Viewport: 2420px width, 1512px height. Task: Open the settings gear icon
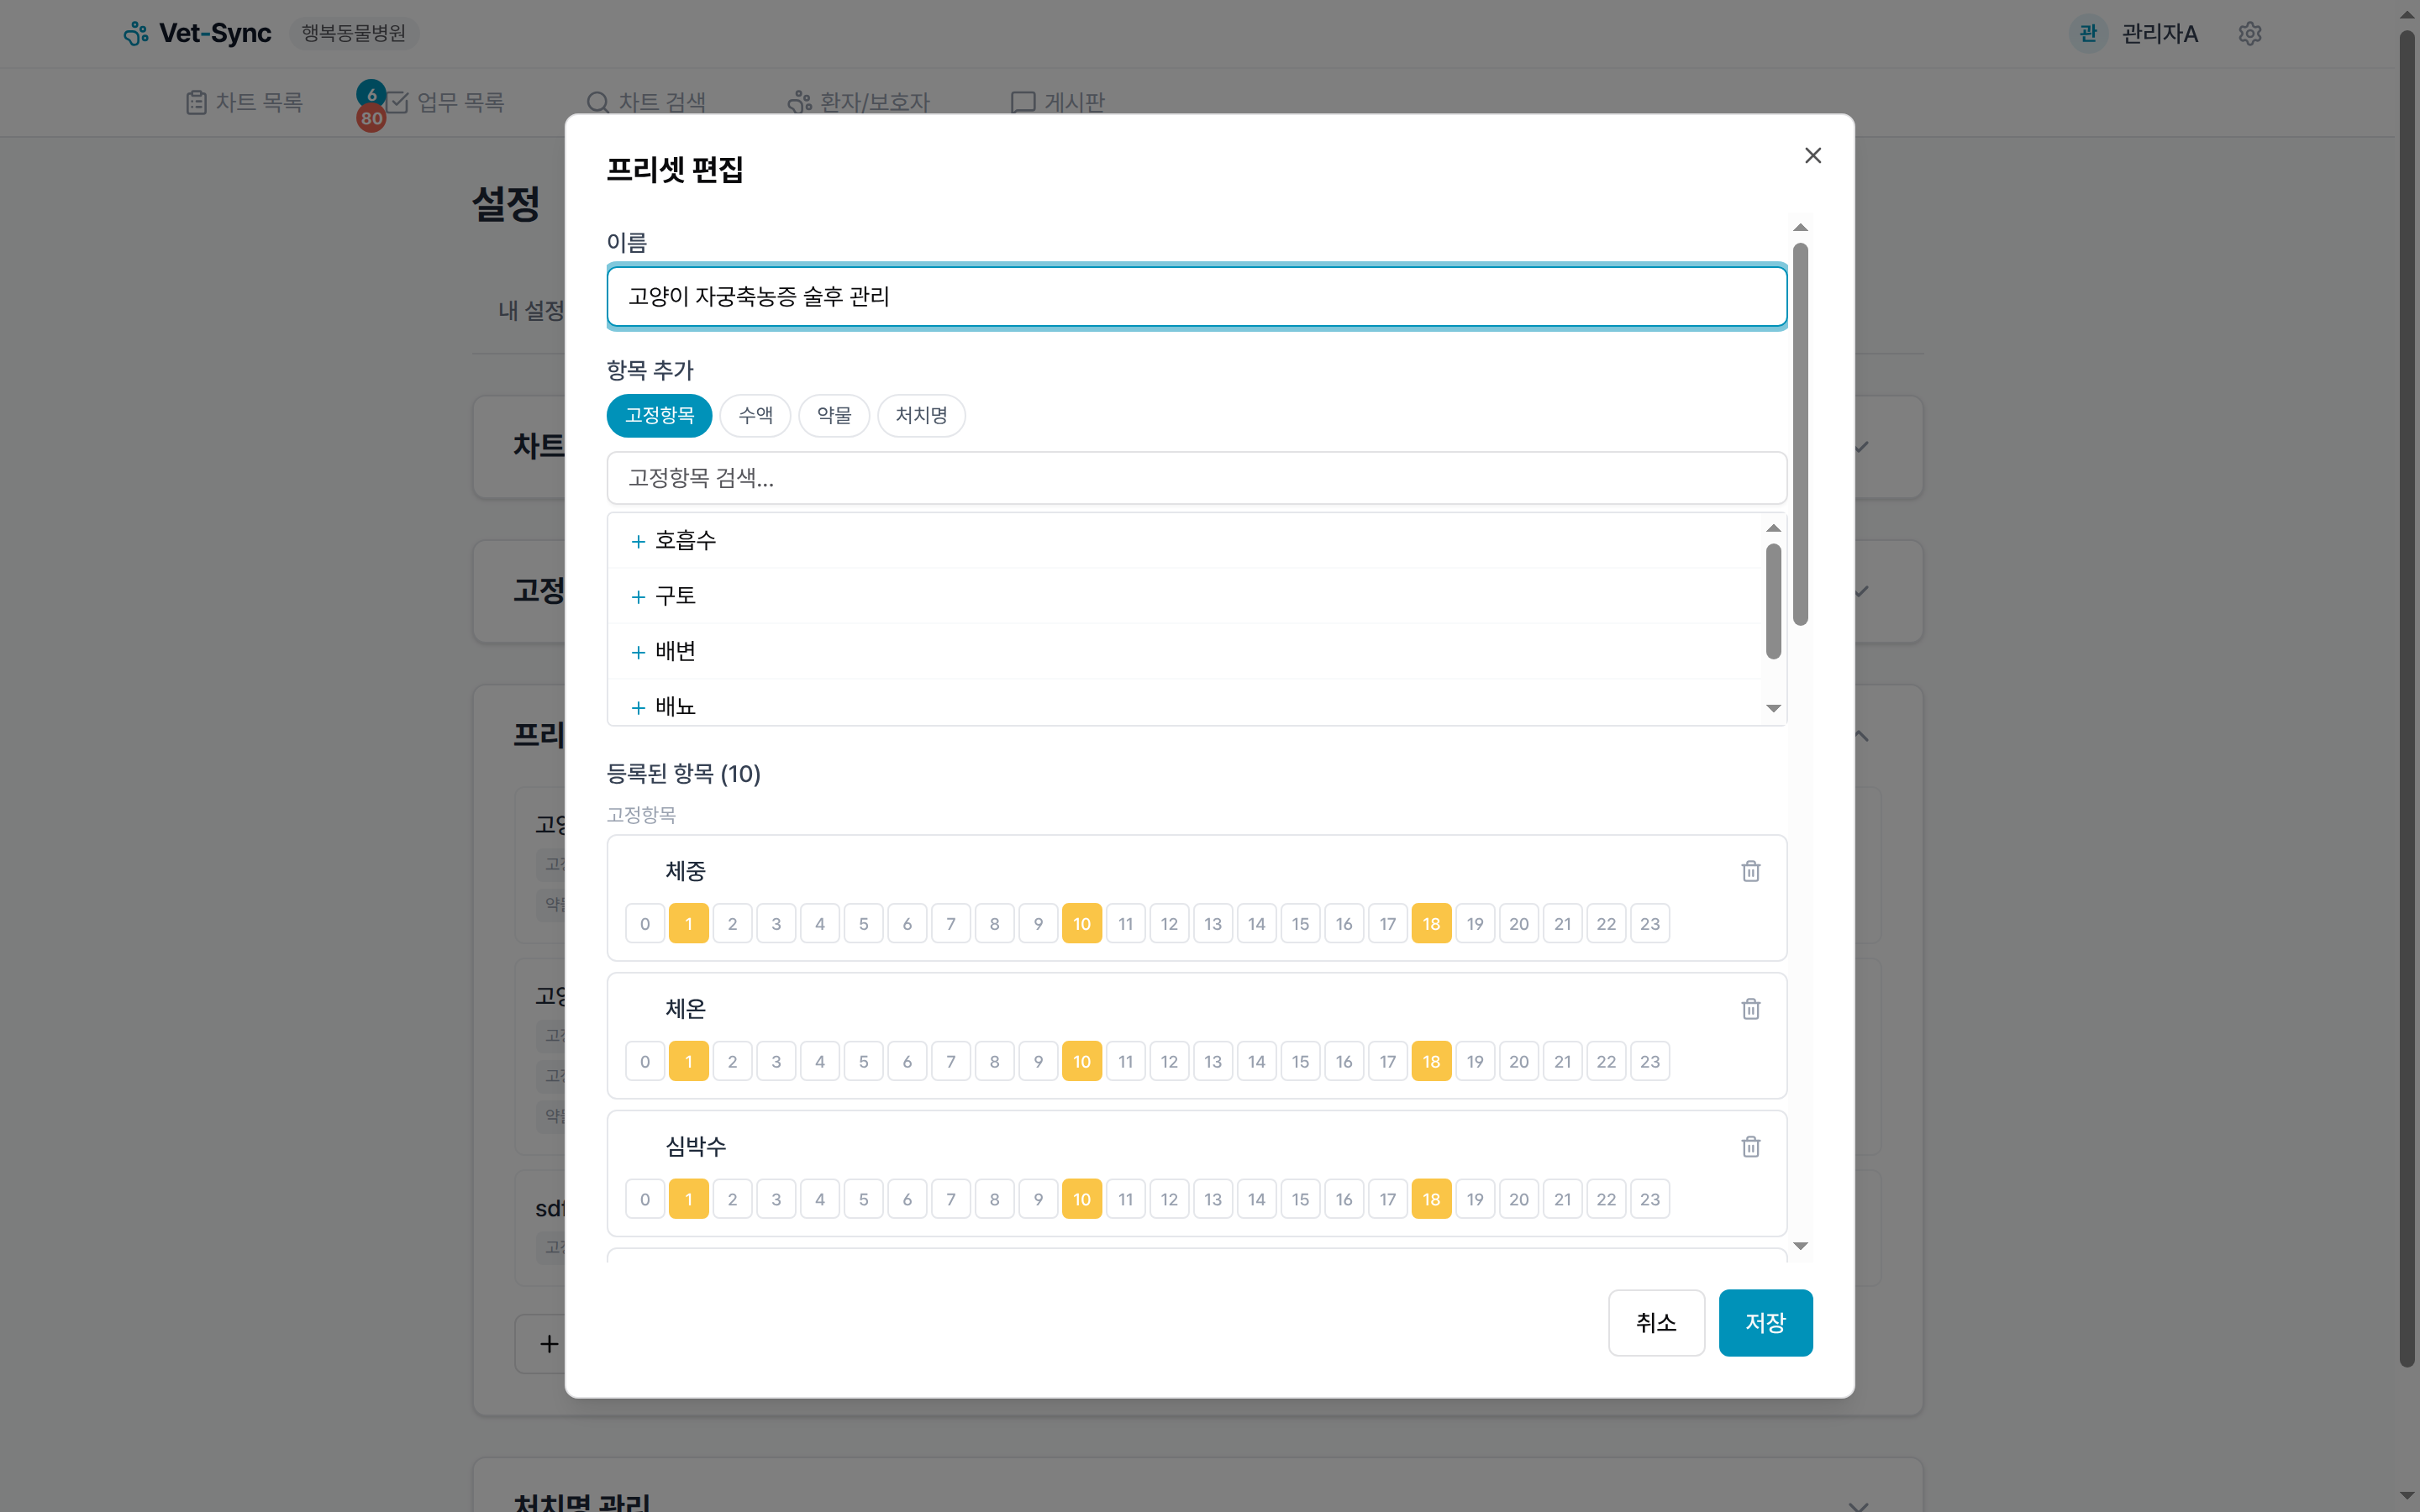2251,33
